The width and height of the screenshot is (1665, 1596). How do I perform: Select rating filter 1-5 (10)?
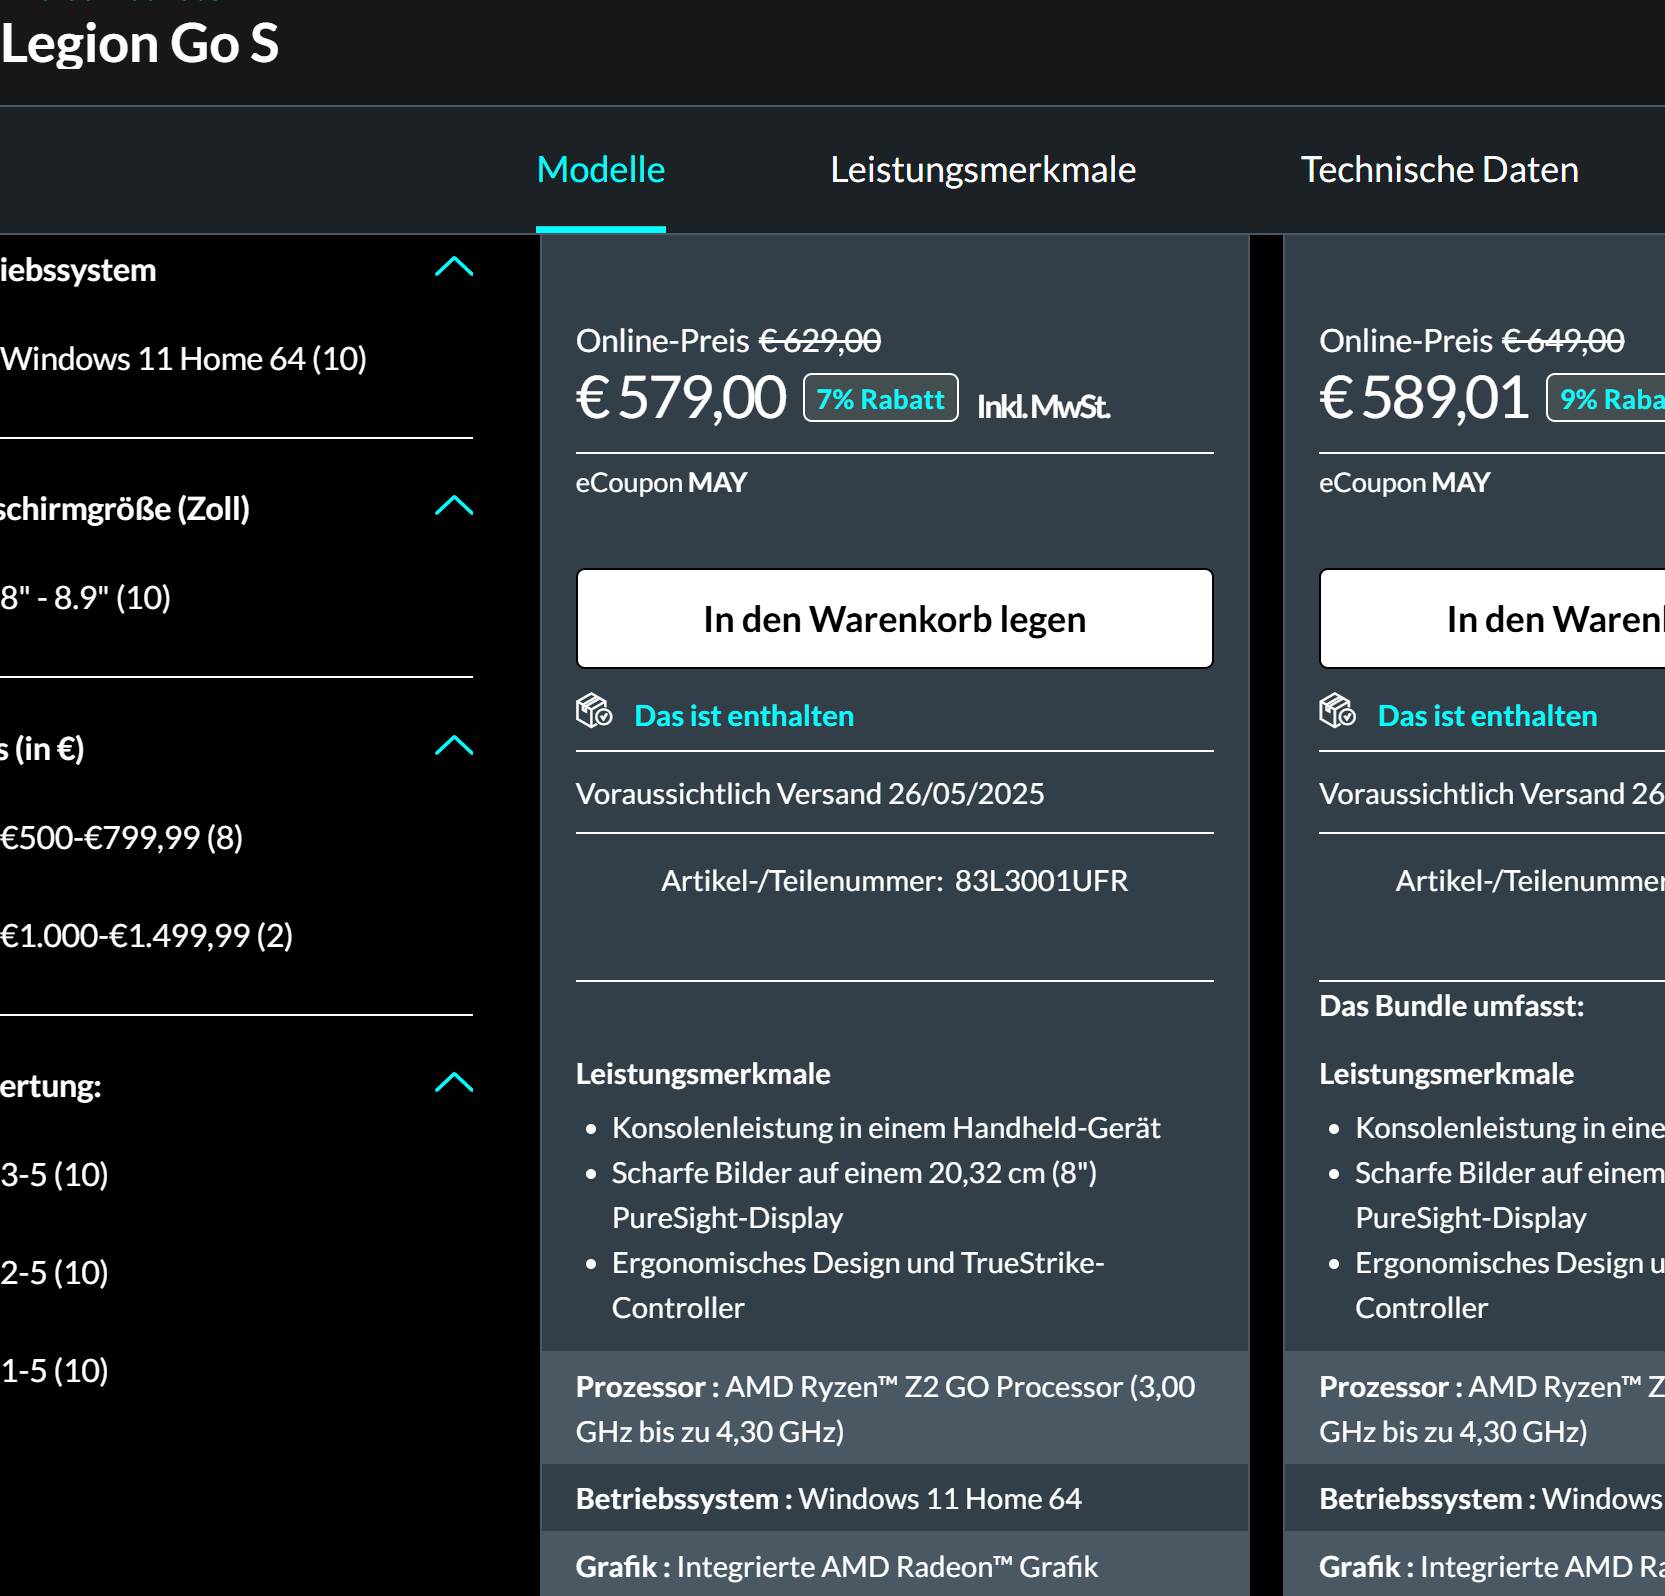pos(54,1371)
